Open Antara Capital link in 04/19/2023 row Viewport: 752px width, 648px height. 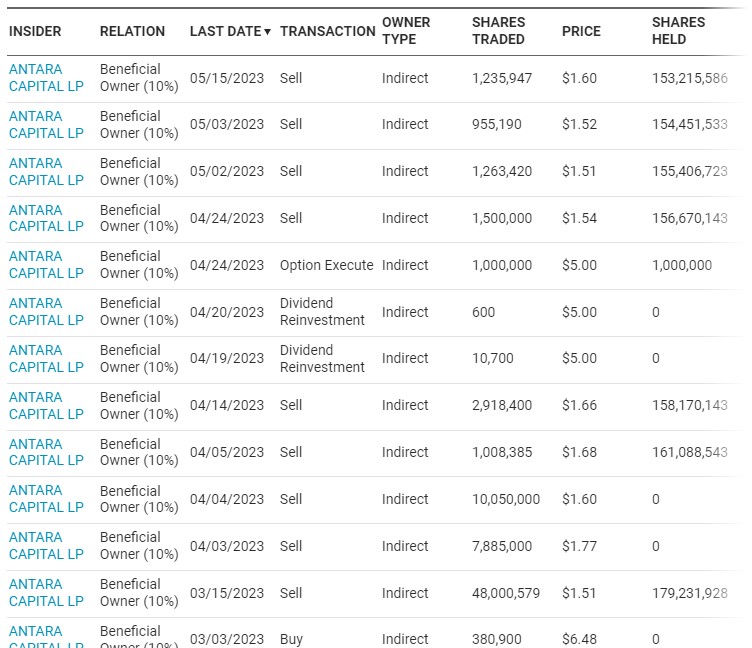click(46, 359)
